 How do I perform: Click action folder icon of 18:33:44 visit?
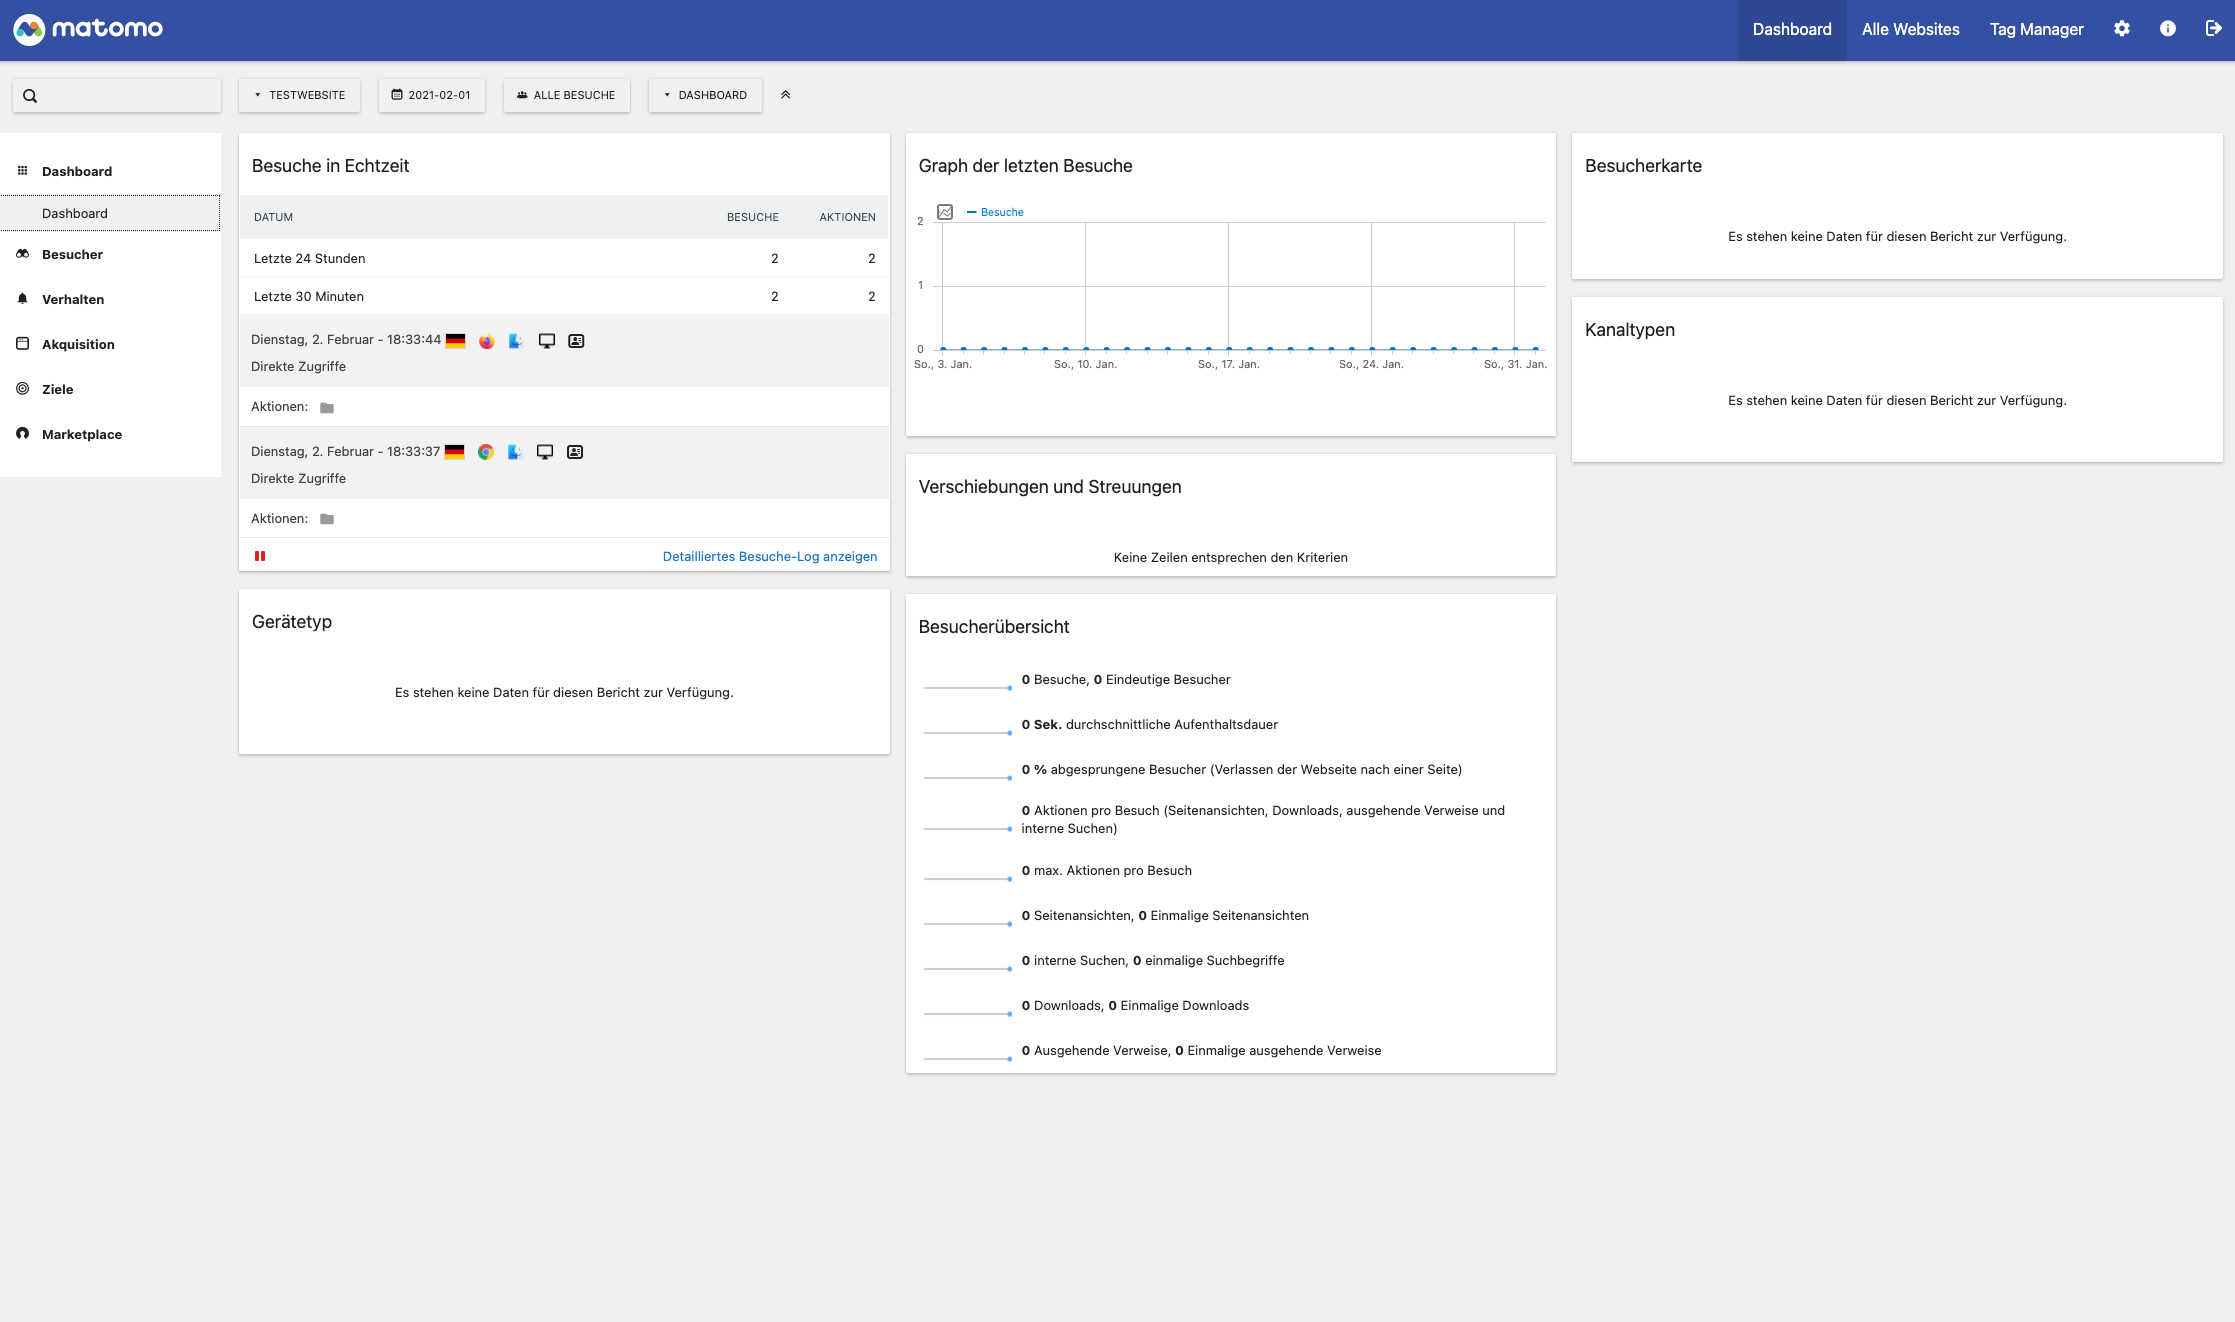(327, 408)
